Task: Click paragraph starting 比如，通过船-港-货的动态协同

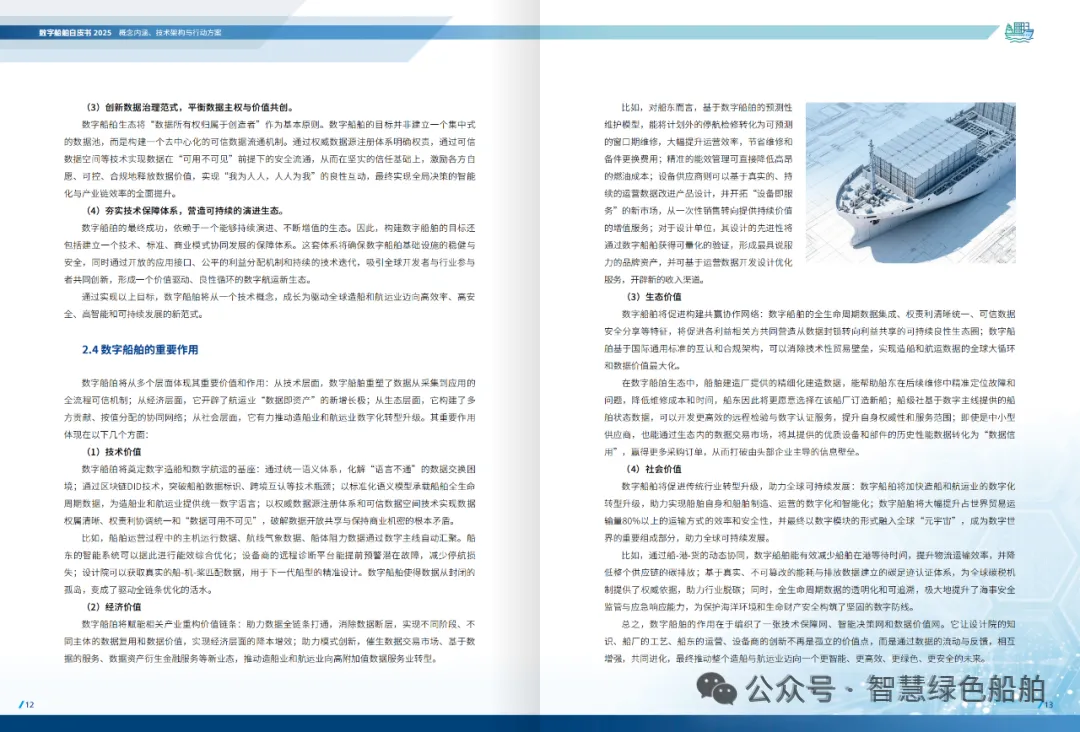Action: click(x=809, y=581)
